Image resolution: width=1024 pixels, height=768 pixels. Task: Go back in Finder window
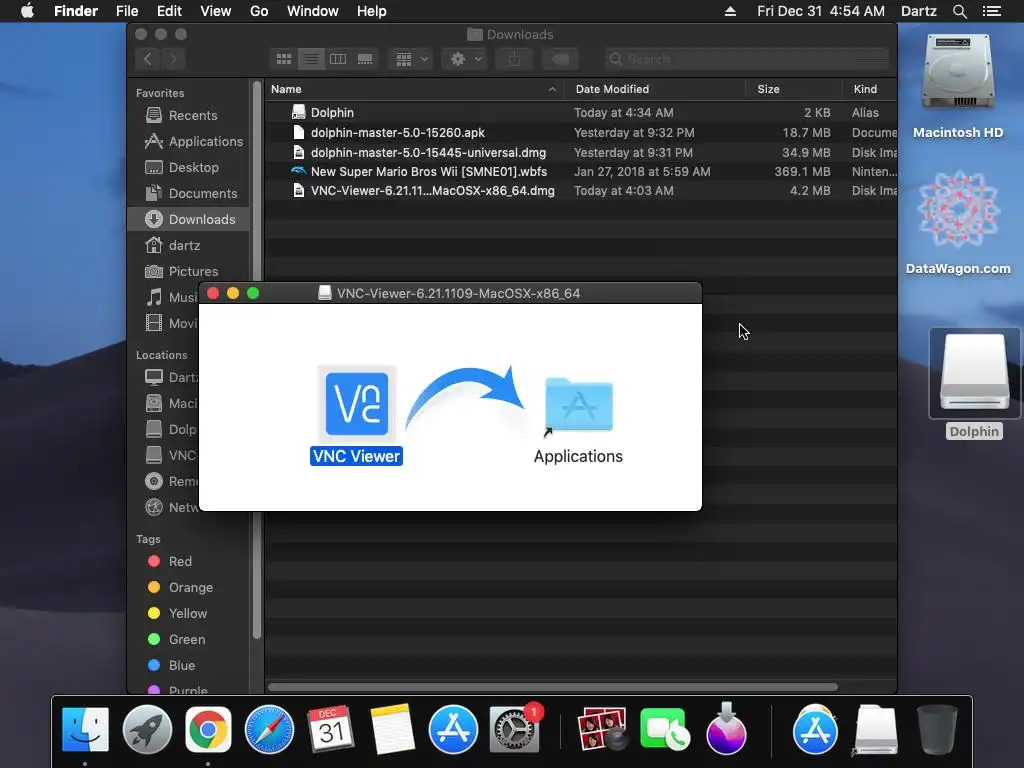148,59
